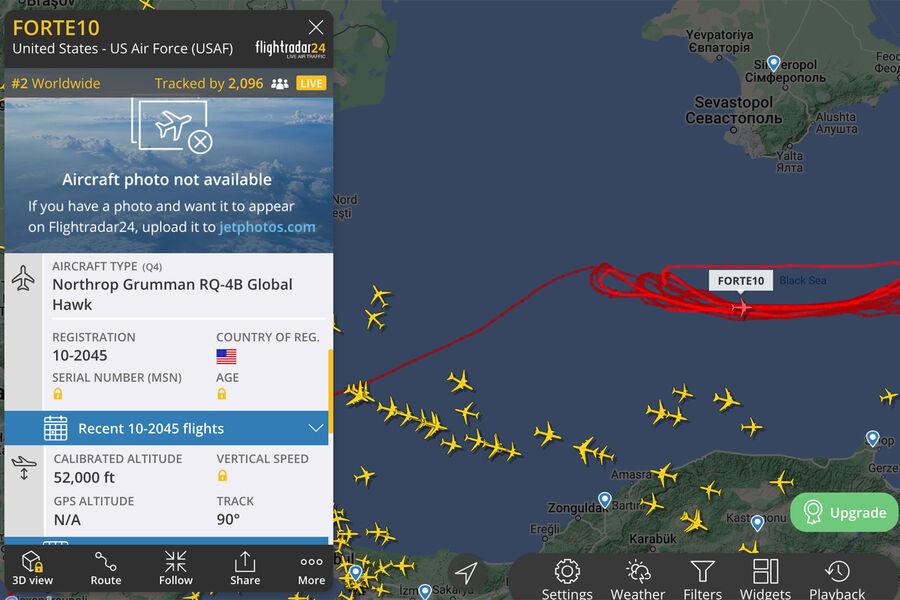Open the Widgets panel
The image size is (900, 600).
(x=765, y=579)
